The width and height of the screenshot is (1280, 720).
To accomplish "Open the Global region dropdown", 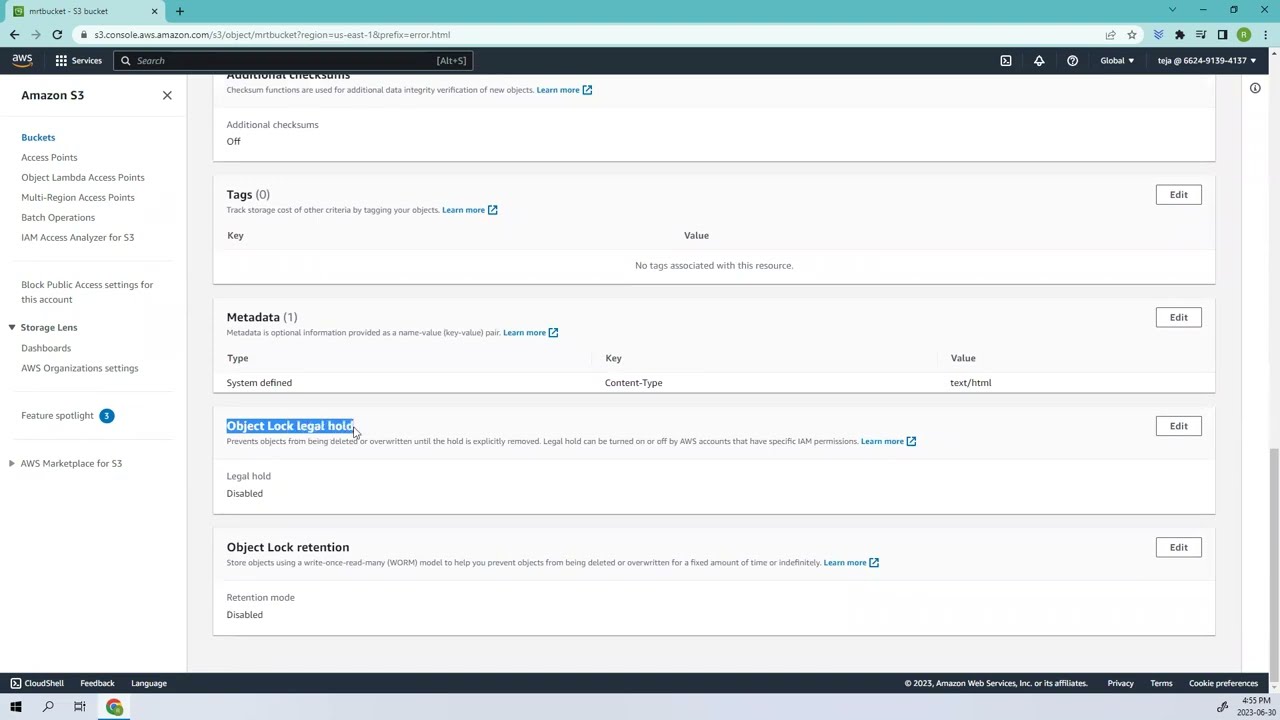I will pyautogui.click(x=1117, y=60).
